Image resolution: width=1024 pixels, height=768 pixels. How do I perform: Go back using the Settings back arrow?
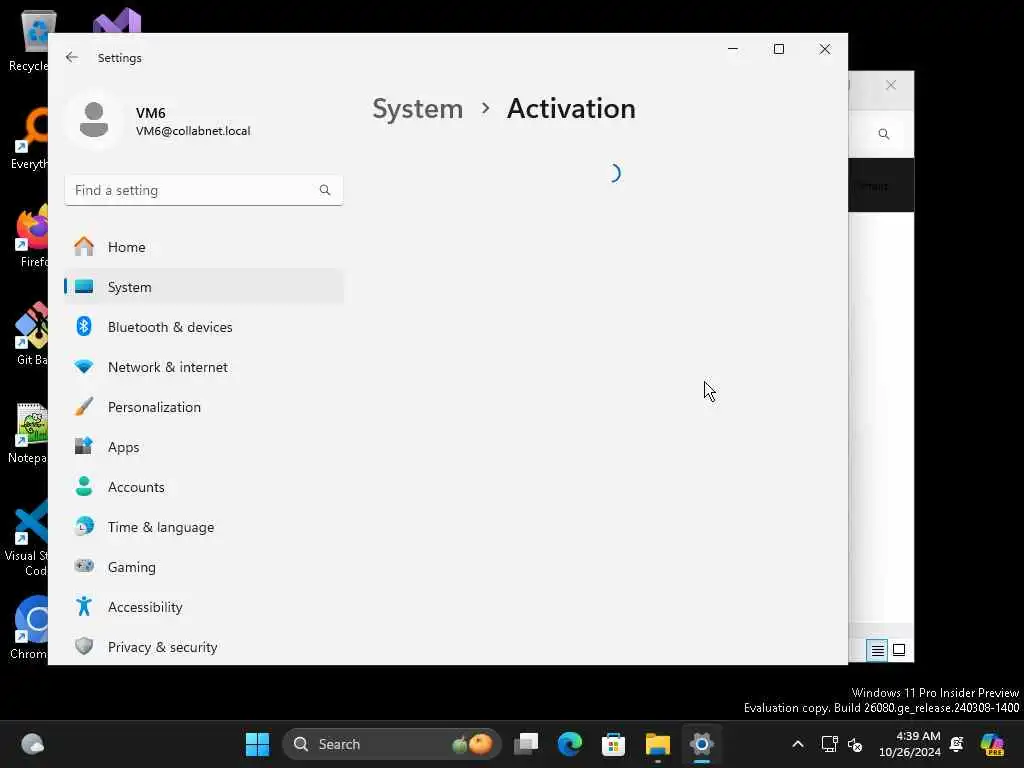[72, 57]
